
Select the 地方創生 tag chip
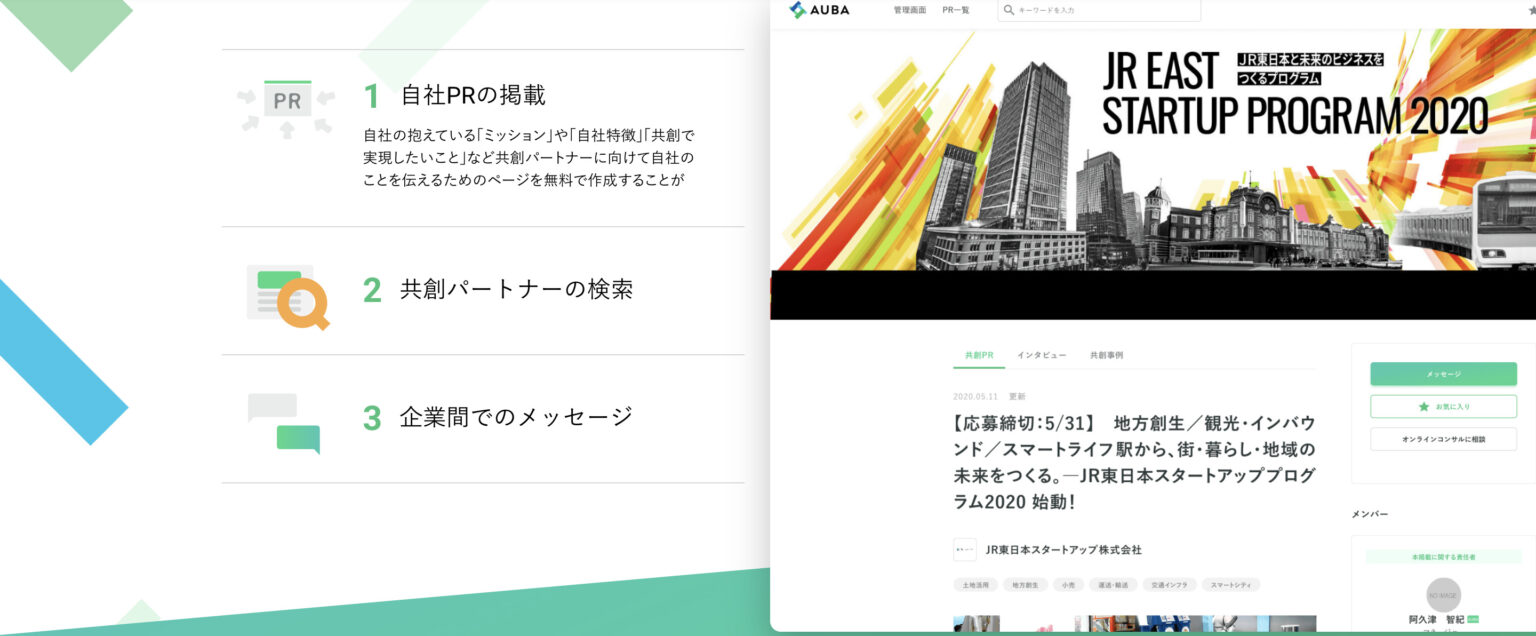point(1025,585)
